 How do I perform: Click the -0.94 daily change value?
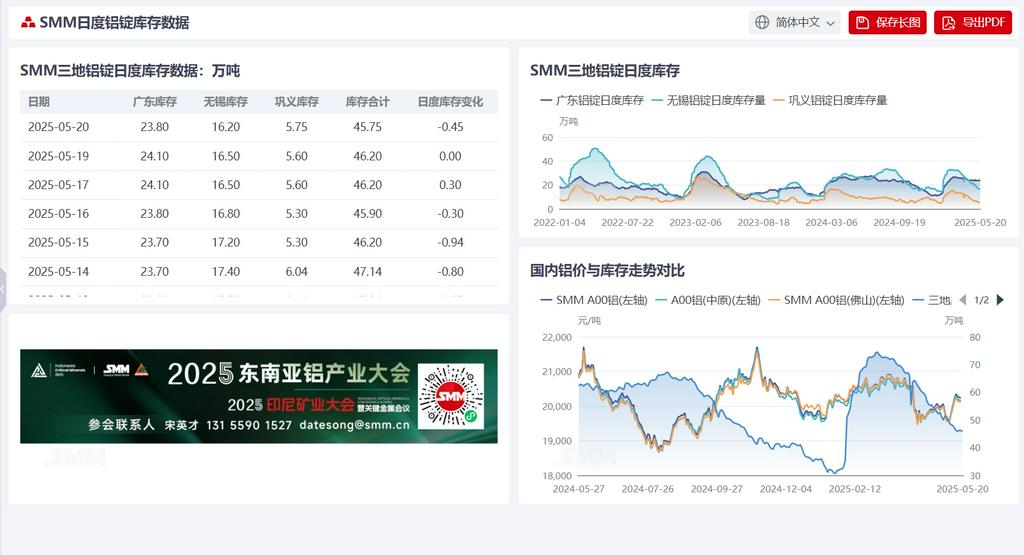click(x=451, y=242)
